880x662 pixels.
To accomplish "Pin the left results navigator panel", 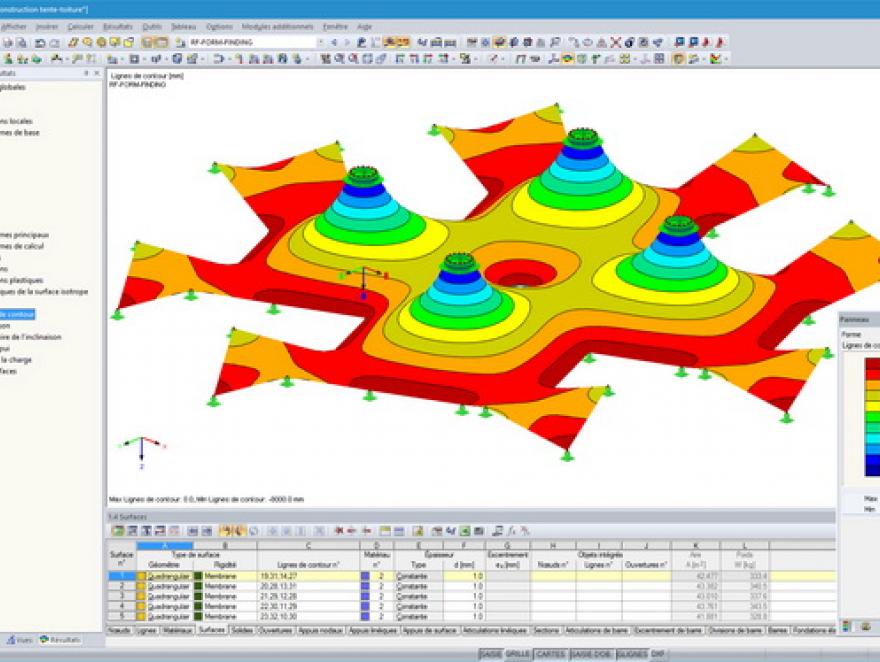I will [x=88, y=74].
